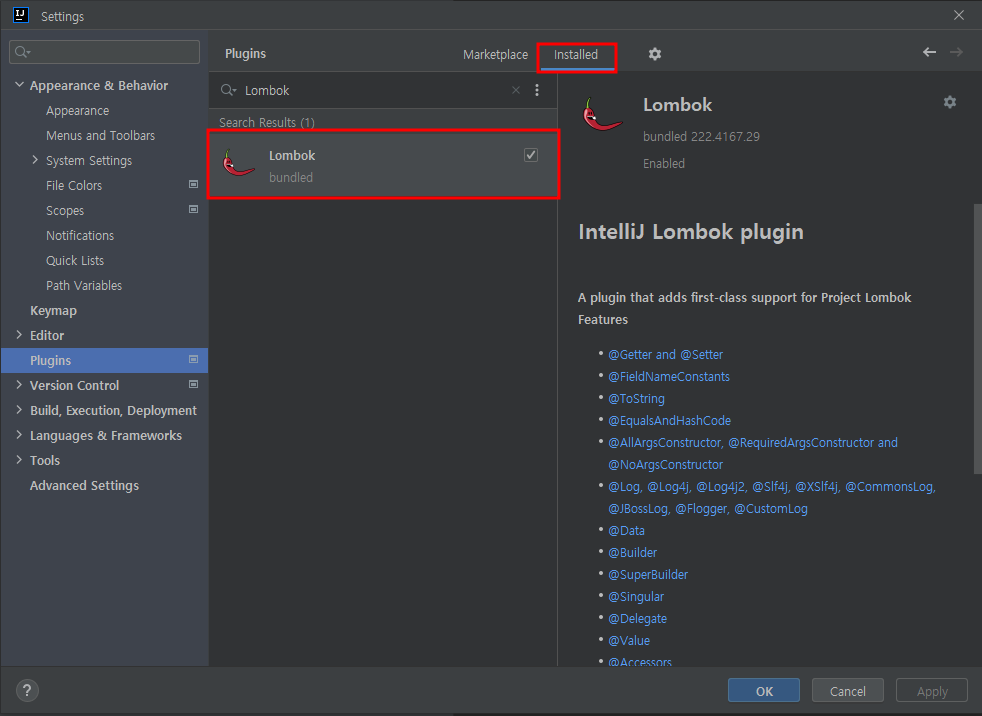Click the 'bundled 222.4167.29' version text

coord(701,137)
